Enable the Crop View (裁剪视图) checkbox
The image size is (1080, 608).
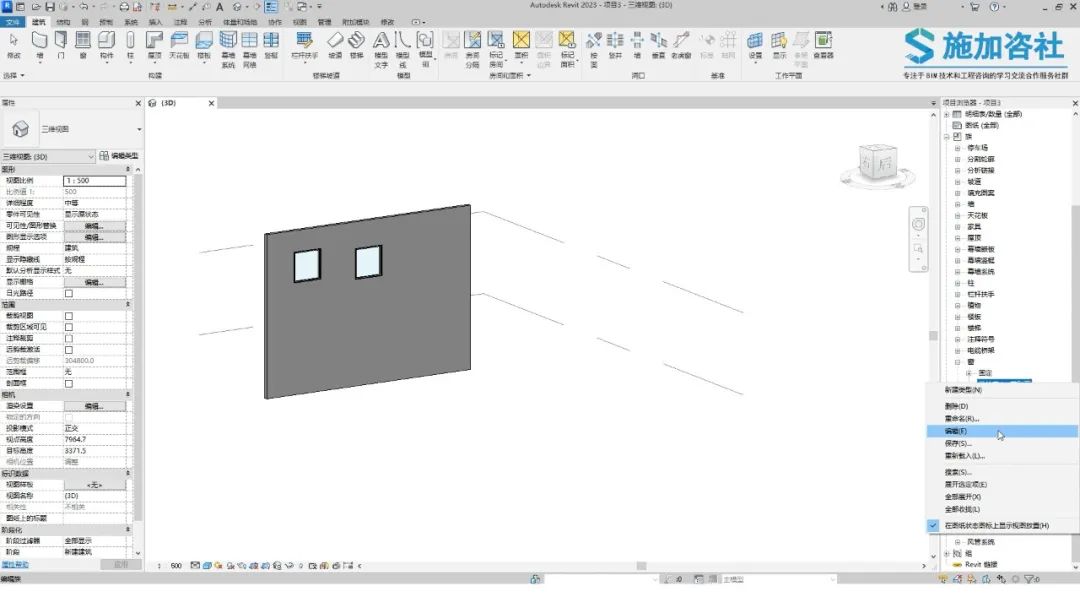click(69, 315)
